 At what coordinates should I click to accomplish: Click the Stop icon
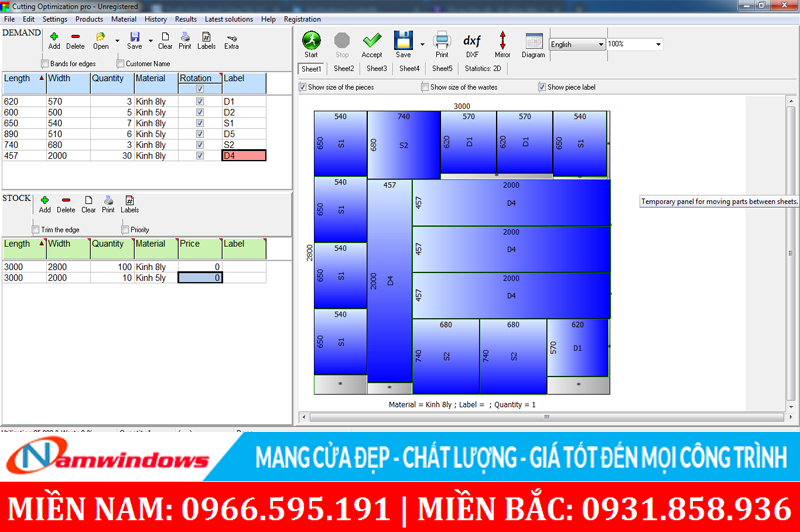342,40
